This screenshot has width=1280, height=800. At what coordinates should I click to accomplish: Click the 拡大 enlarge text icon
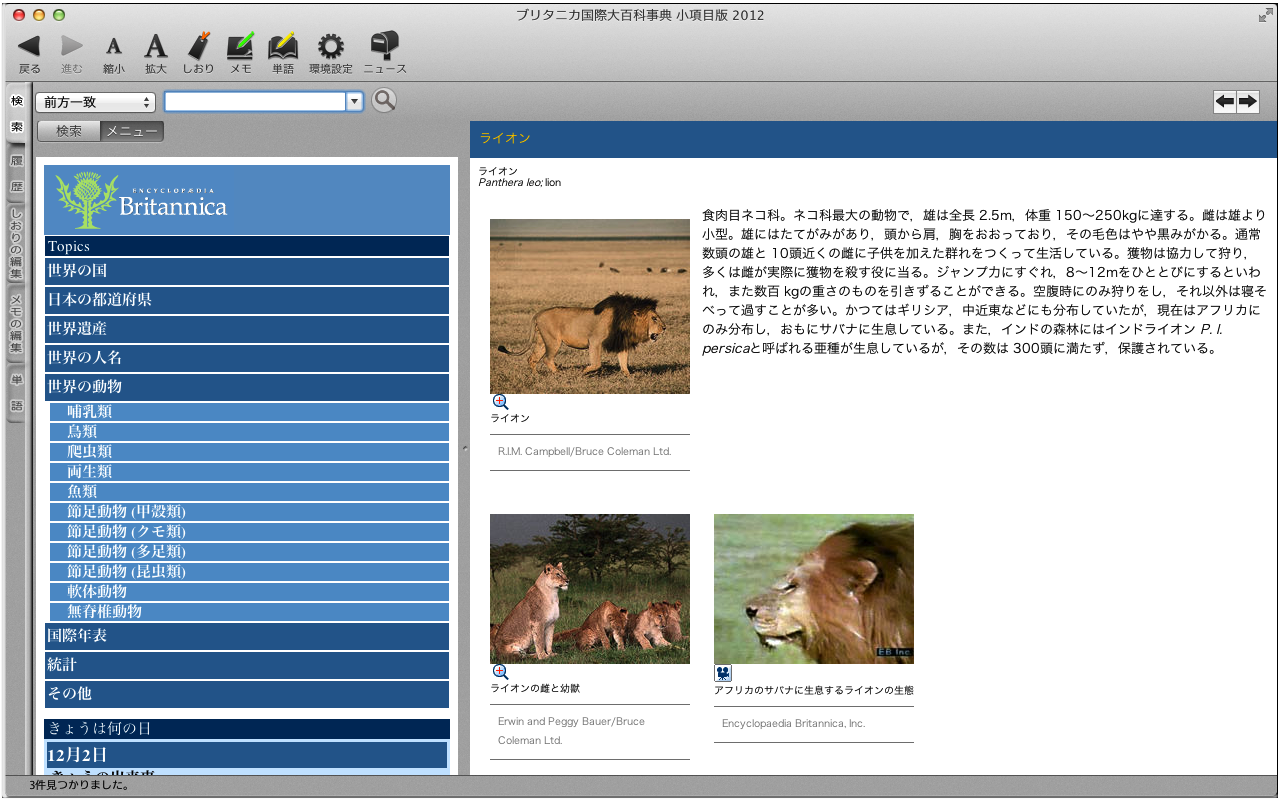pyautogui.click(x=156, y=46)
